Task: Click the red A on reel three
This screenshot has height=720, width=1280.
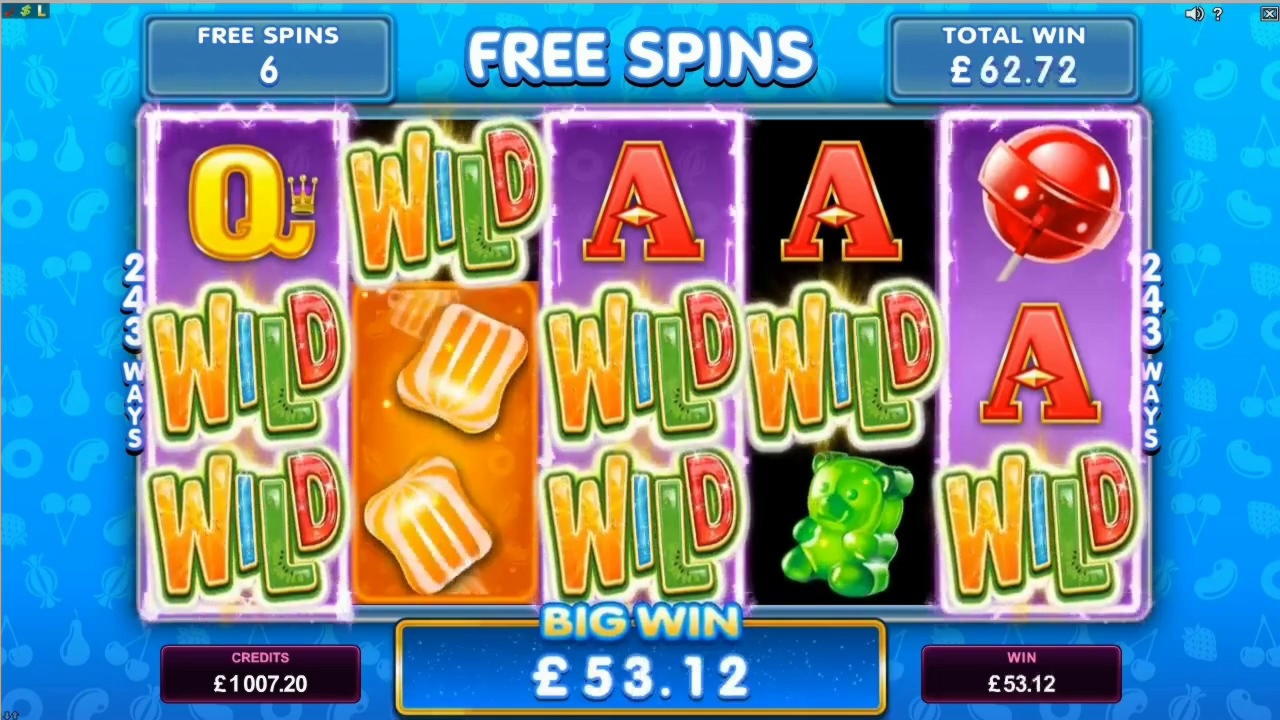Action: [x=645, y=203]
